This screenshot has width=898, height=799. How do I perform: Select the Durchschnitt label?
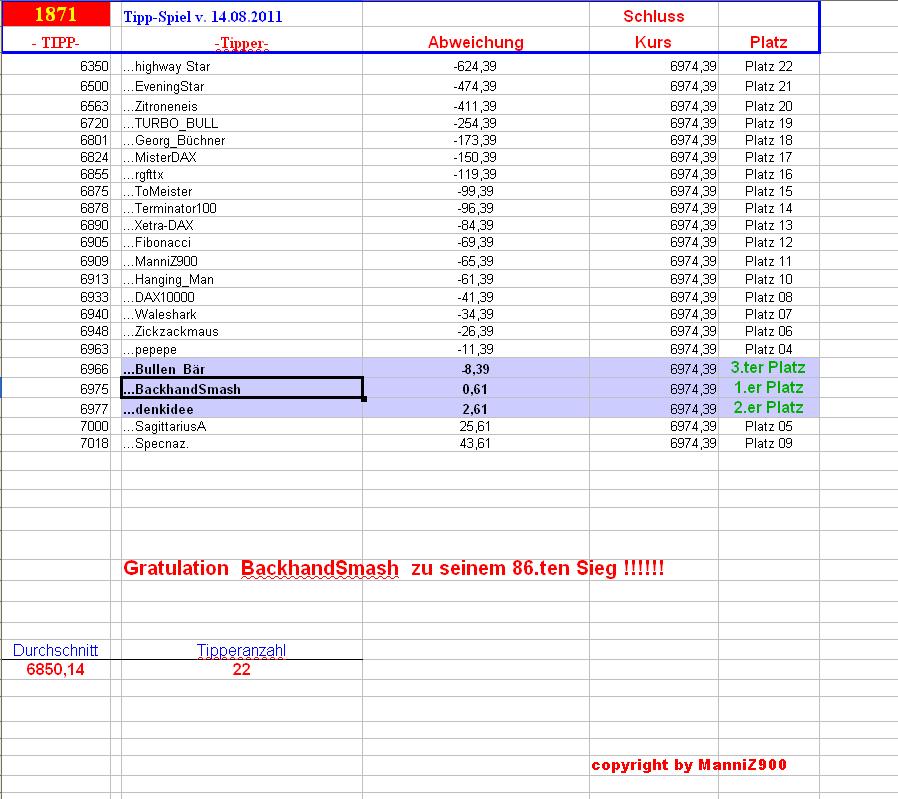[x=56, y=651]
